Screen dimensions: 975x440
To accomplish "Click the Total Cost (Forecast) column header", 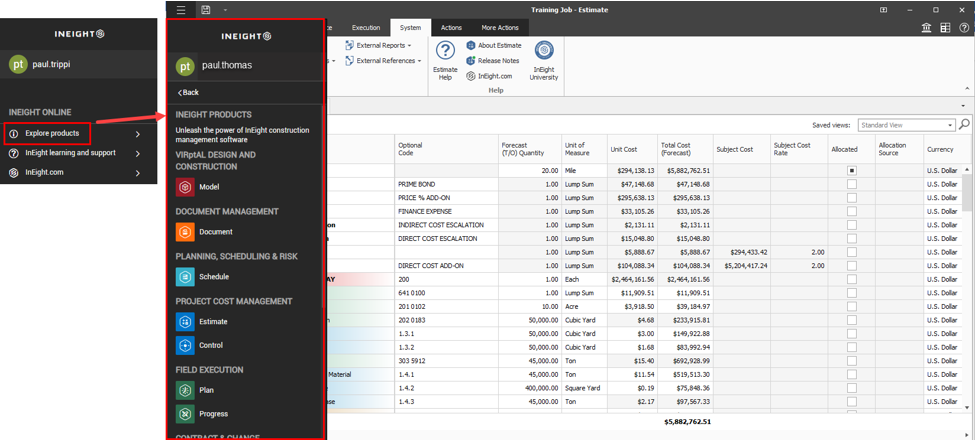I will (x=684, y=149).
